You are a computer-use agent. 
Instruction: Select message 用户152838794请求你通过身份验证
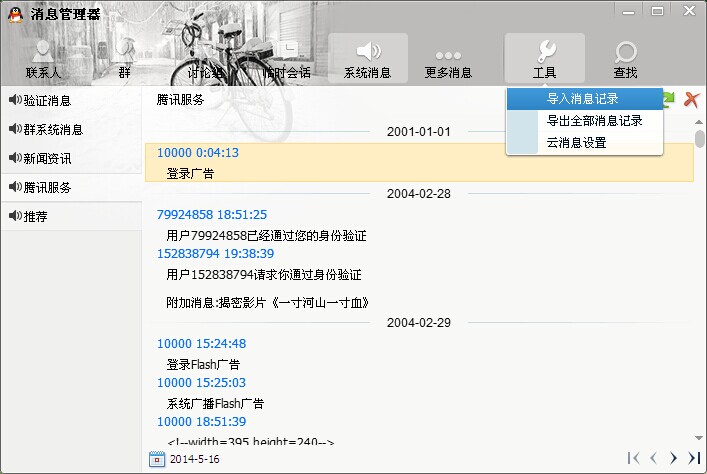[264, 275]
